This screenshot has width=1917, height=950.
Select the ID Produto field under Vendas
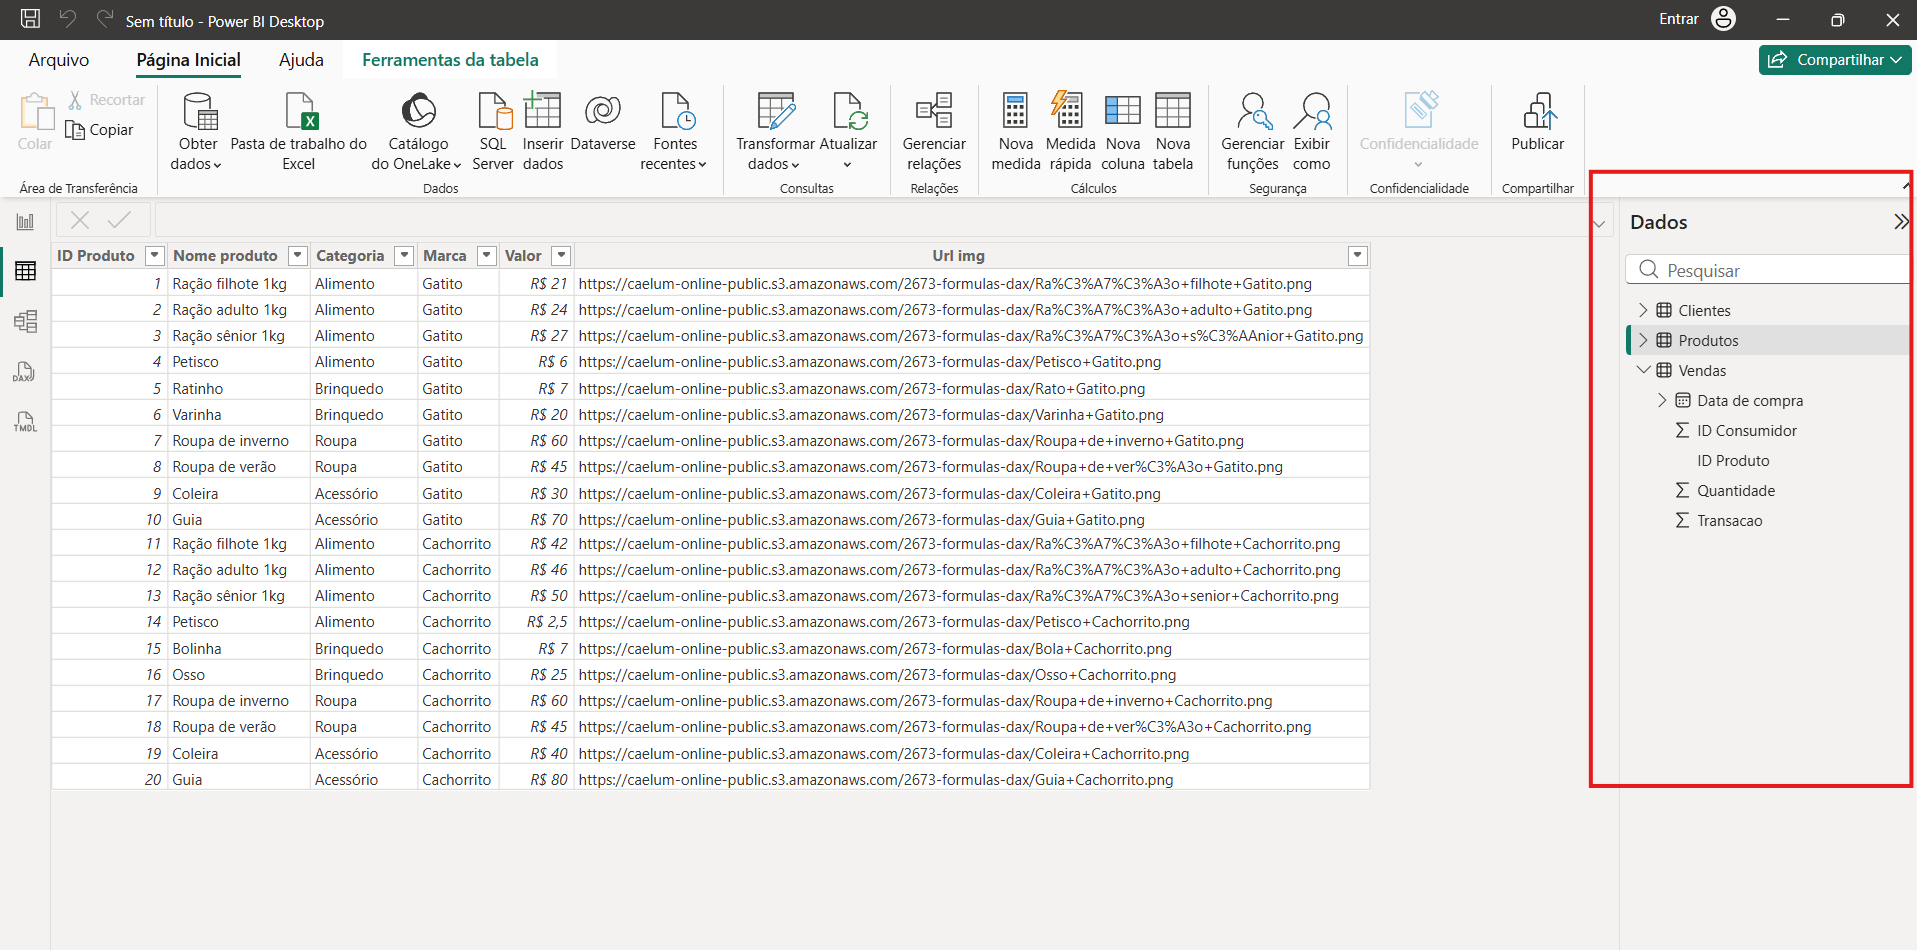point(1733,460)
